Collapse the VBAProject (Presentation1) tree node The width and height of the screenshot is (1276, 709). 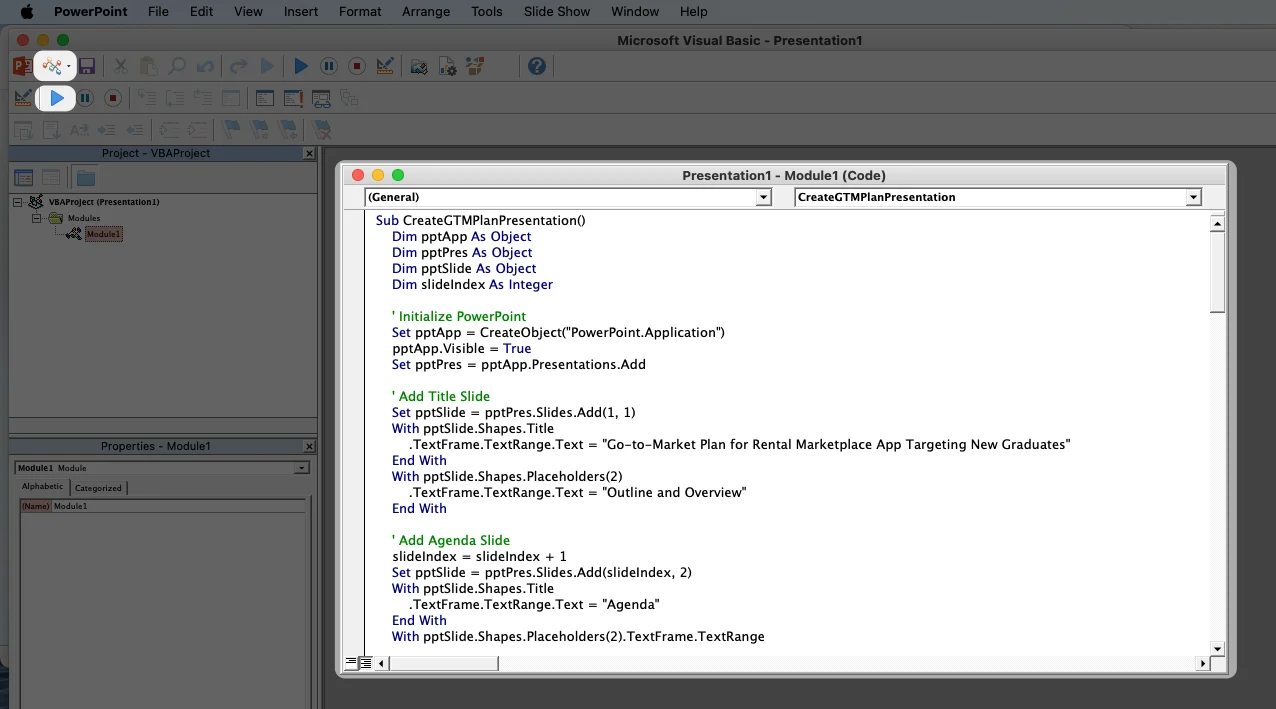point(17,202)
